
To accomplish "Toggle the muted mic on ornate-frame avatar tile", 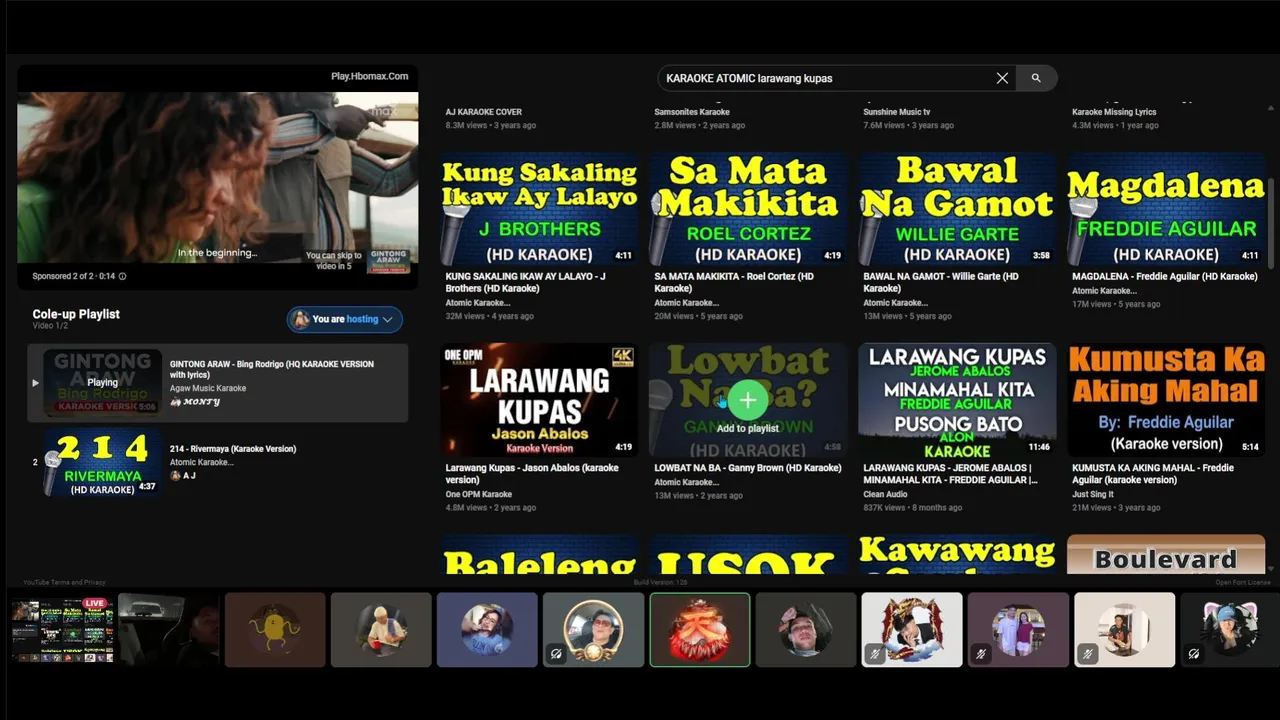I will [875, 654].
